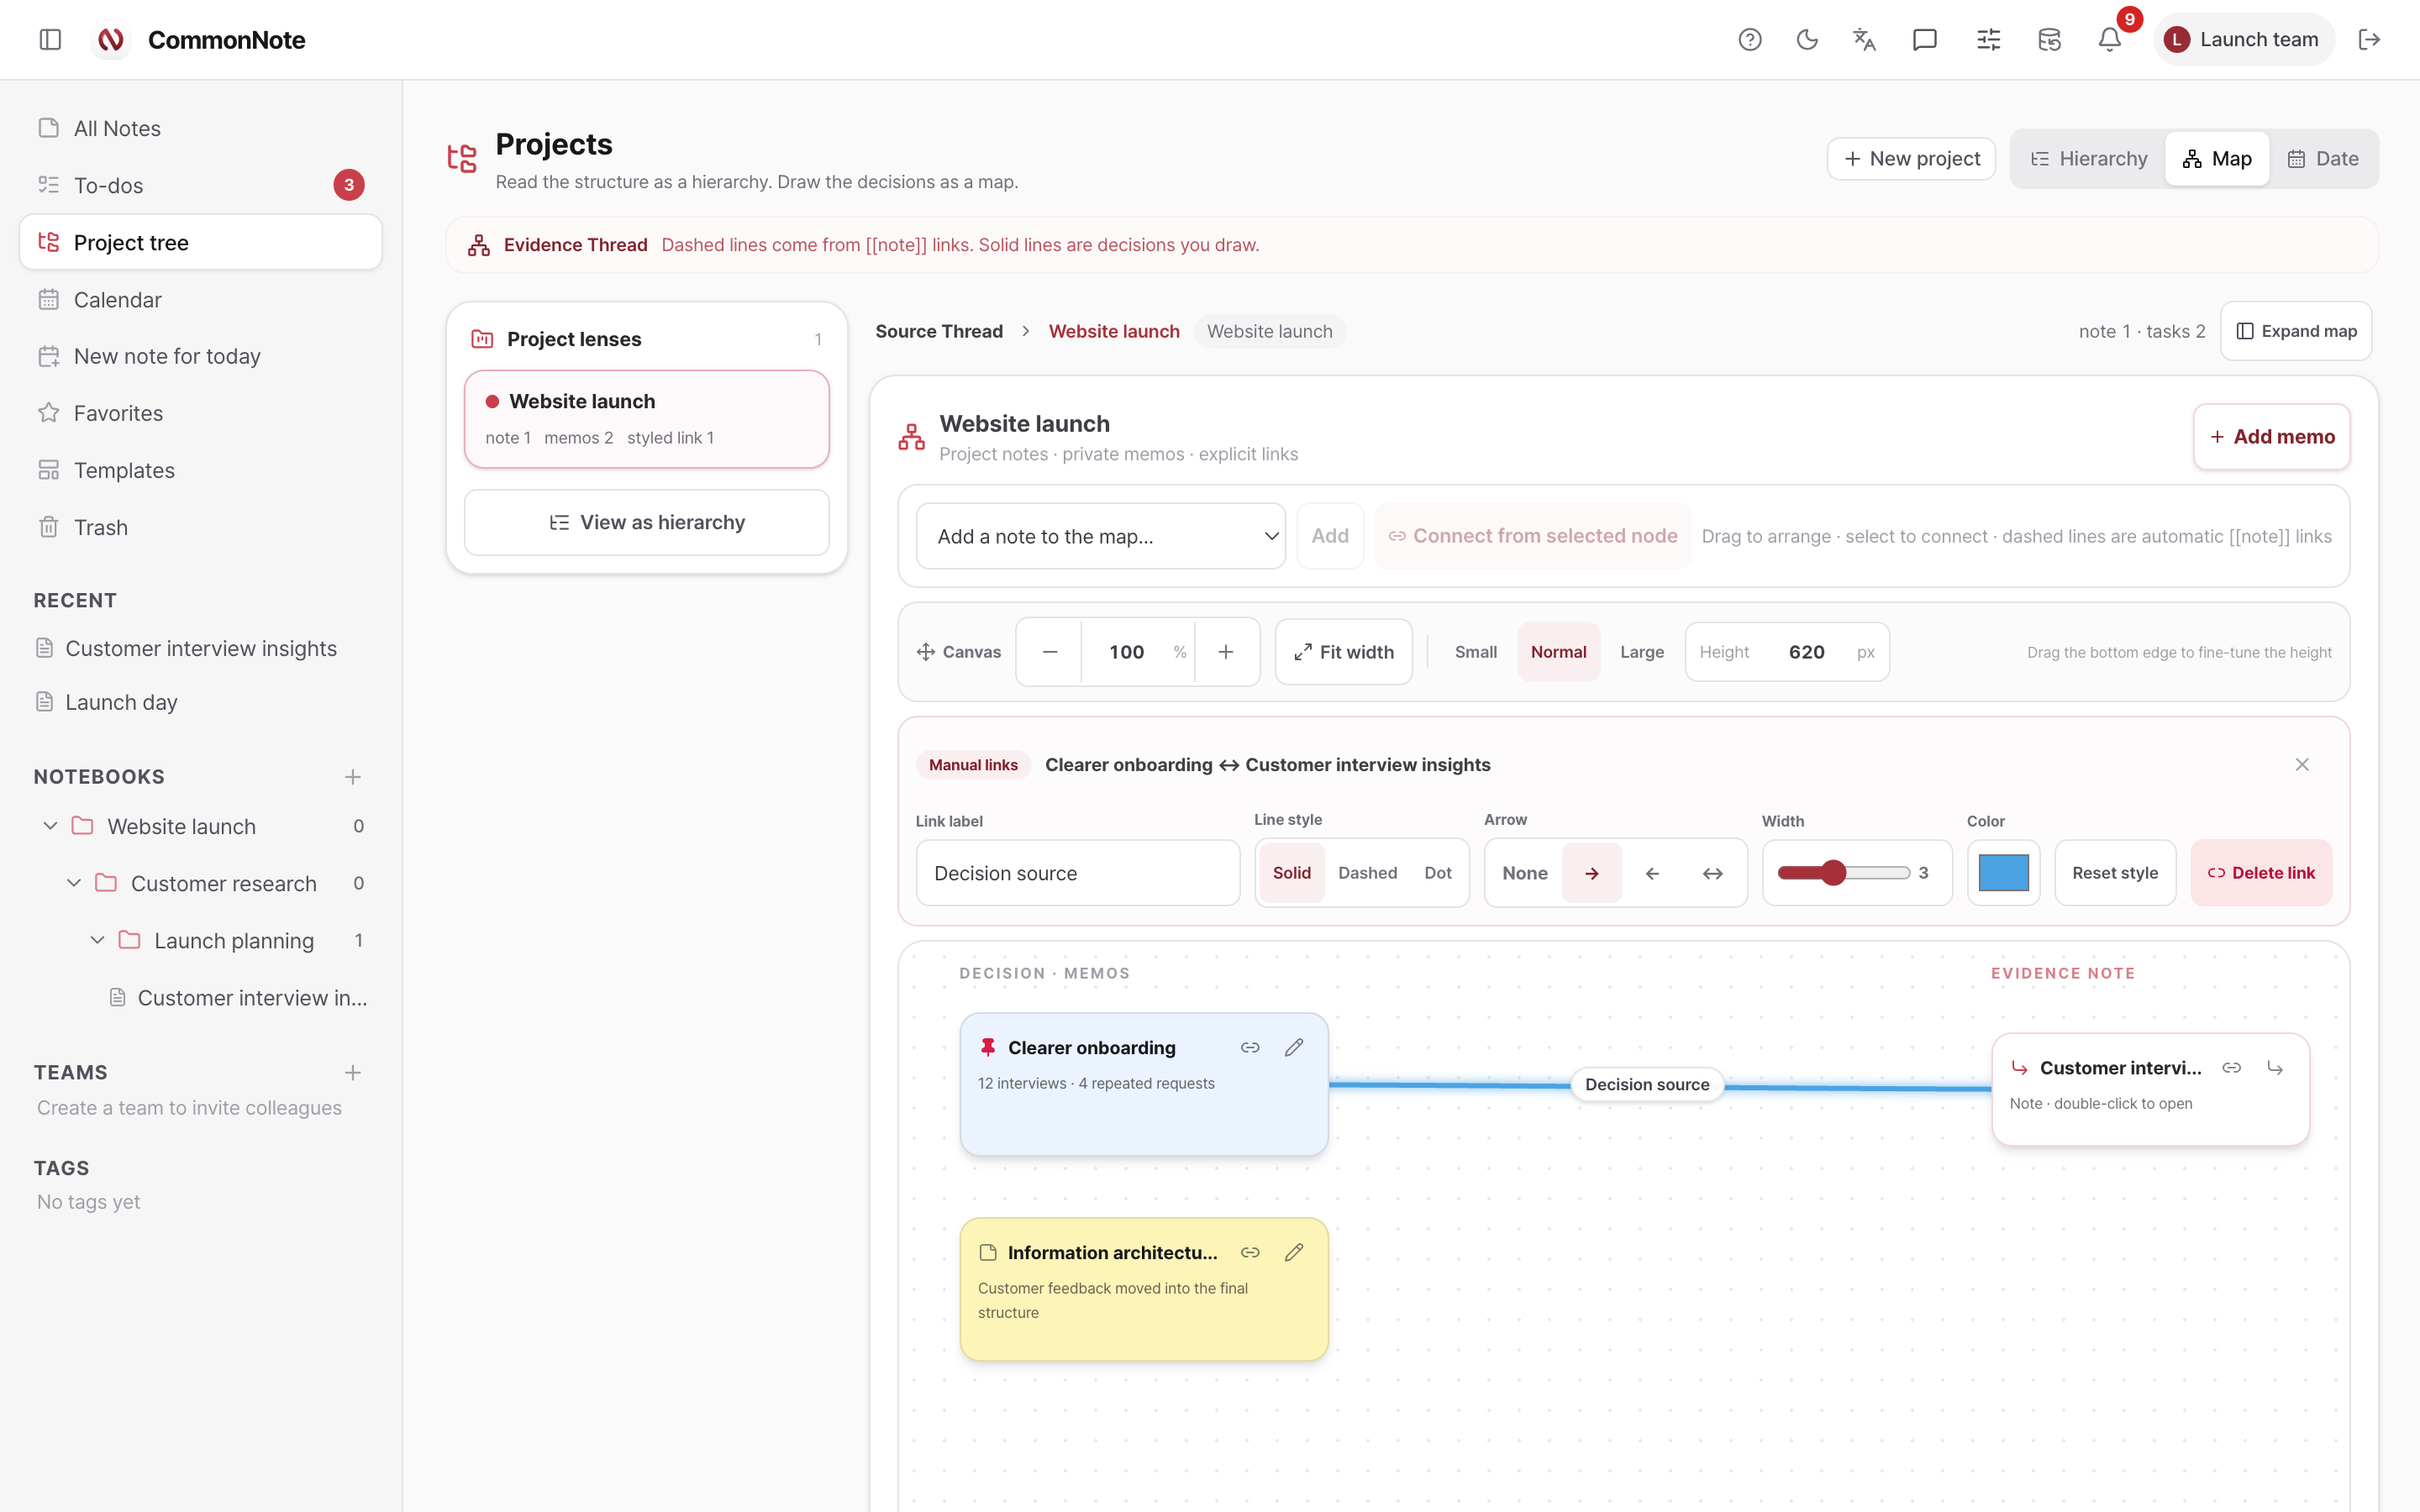Open the database sync icon
The height and width of the screenshot is (1512, 2420).
(x=2049, y=40)
